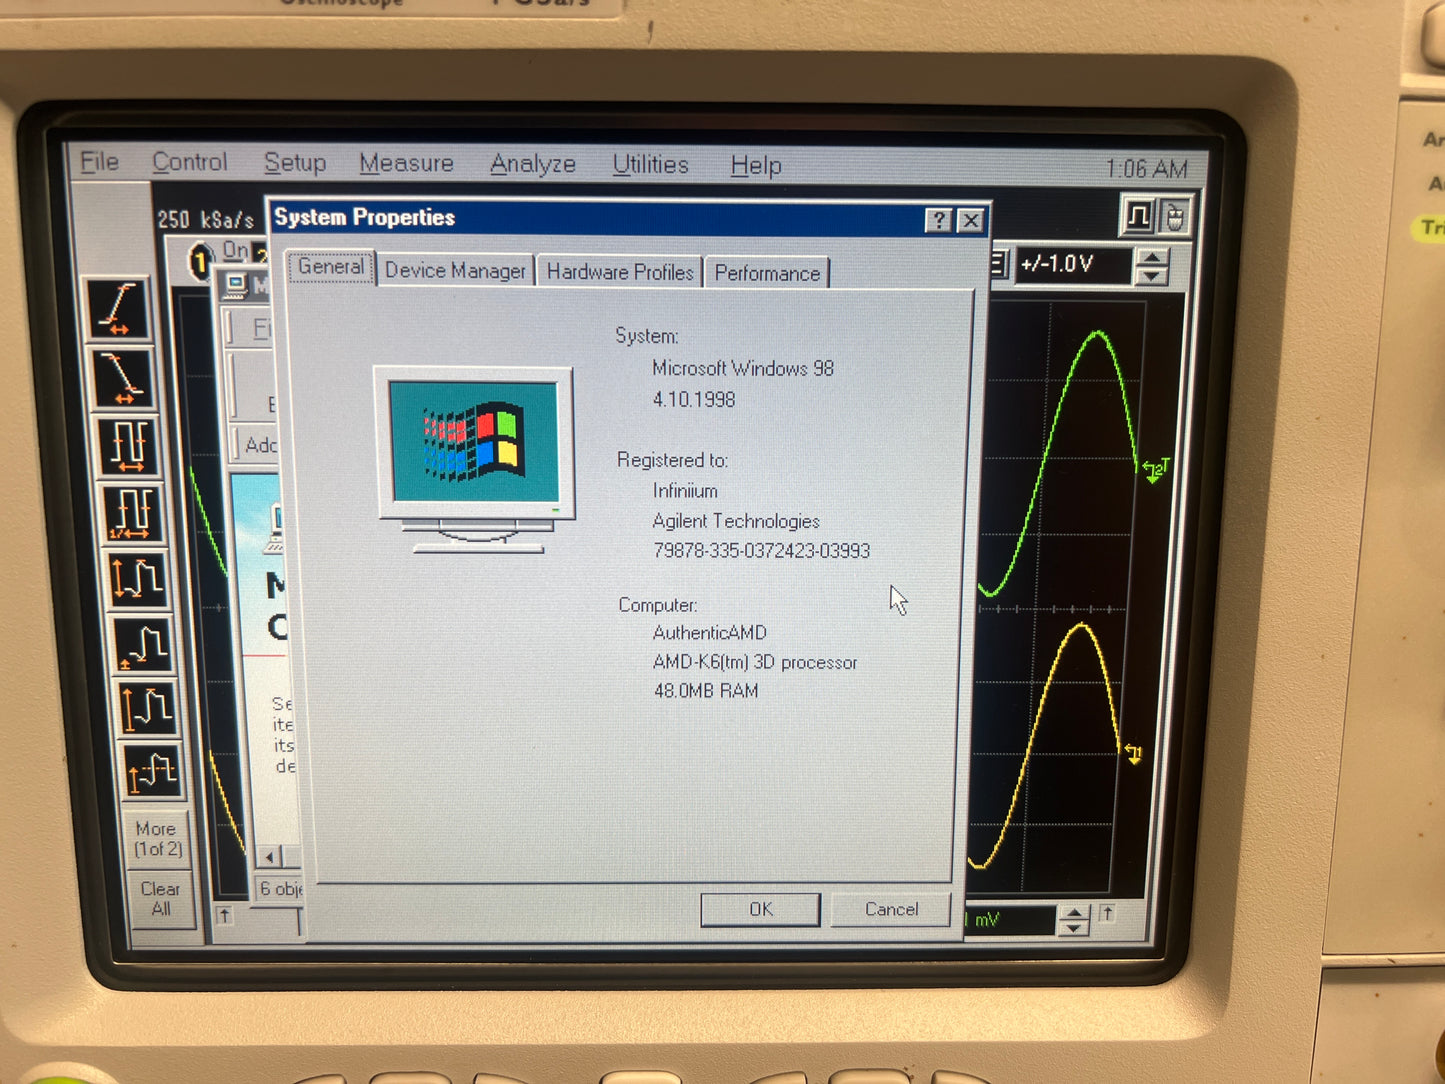
Task: Close the System Properties dialog with X
Action: coord(970,221)
